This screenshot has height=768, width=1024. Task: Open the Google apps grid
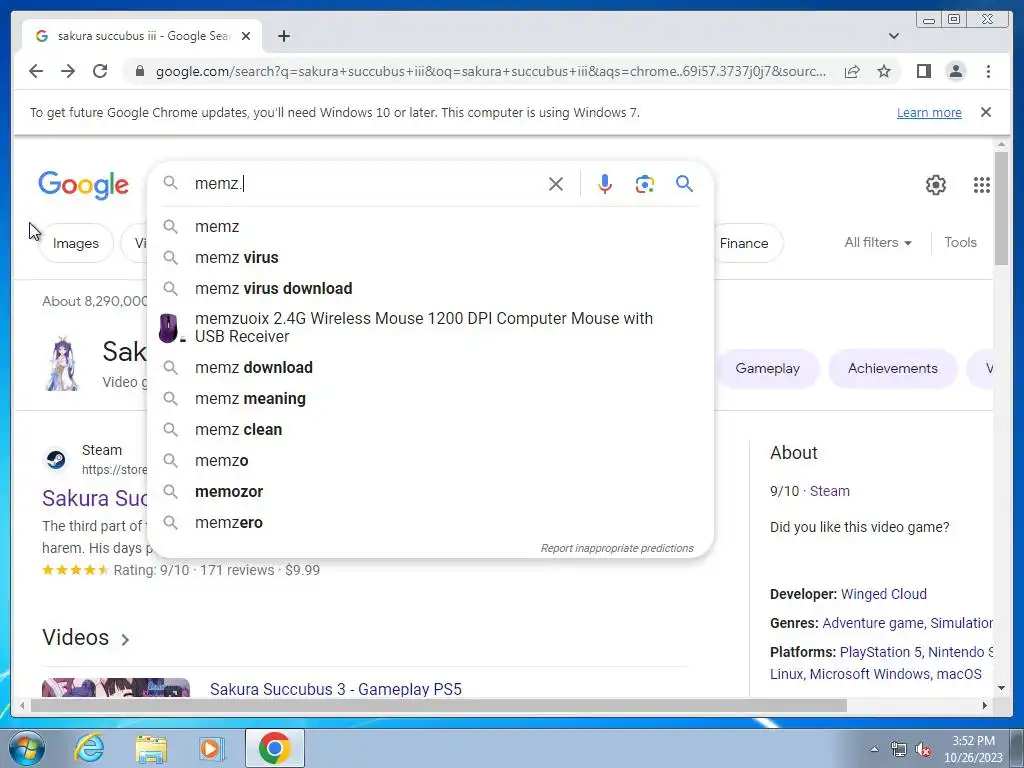click(982, 185)
